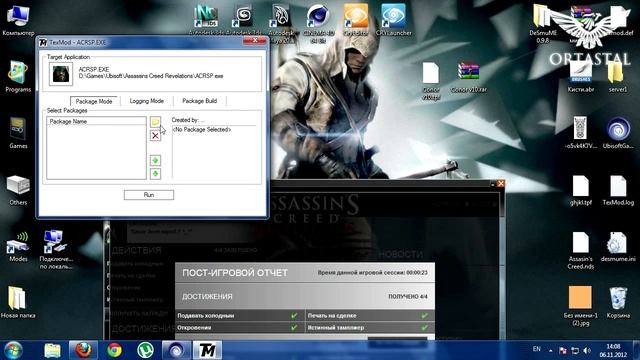Launch Autodesk Maya desktop shortcut
This screenshot has height=360, width=640.
pyautogui.click(x=281, y=24)
